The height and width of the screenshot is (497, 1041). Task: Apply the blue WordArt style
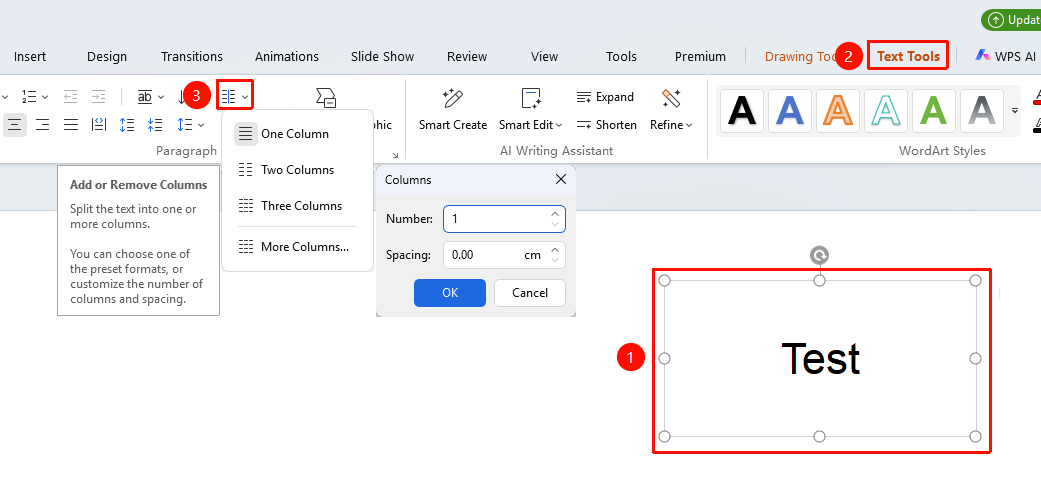coord(790,110)
